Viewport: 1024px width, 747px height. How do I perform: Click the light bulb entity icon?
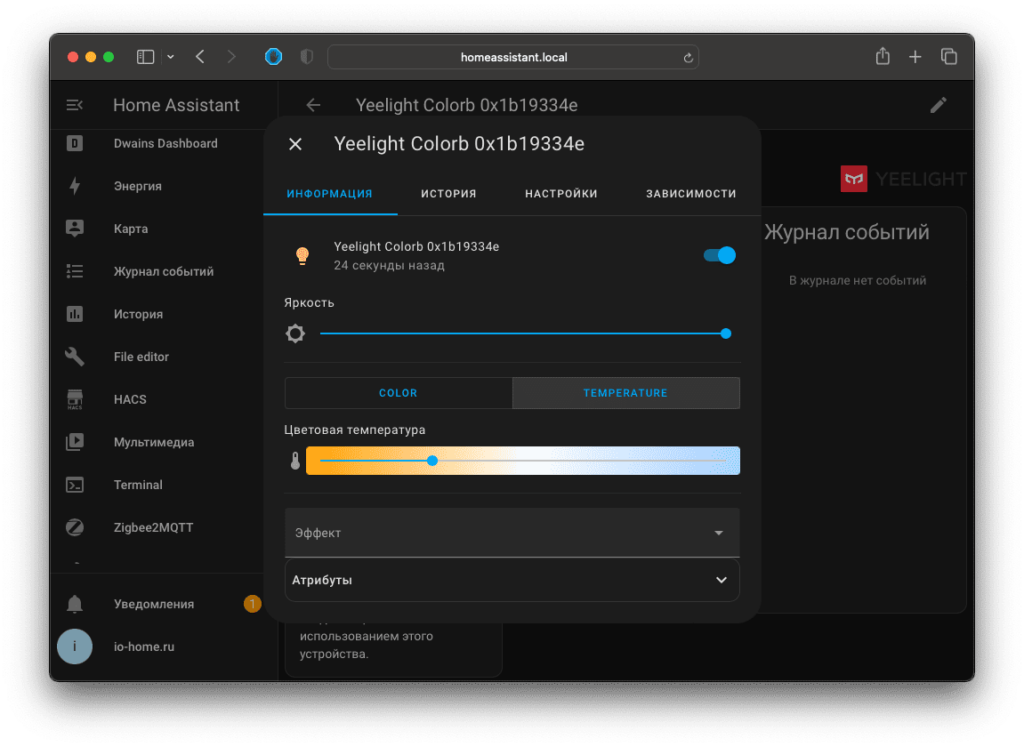302,255
